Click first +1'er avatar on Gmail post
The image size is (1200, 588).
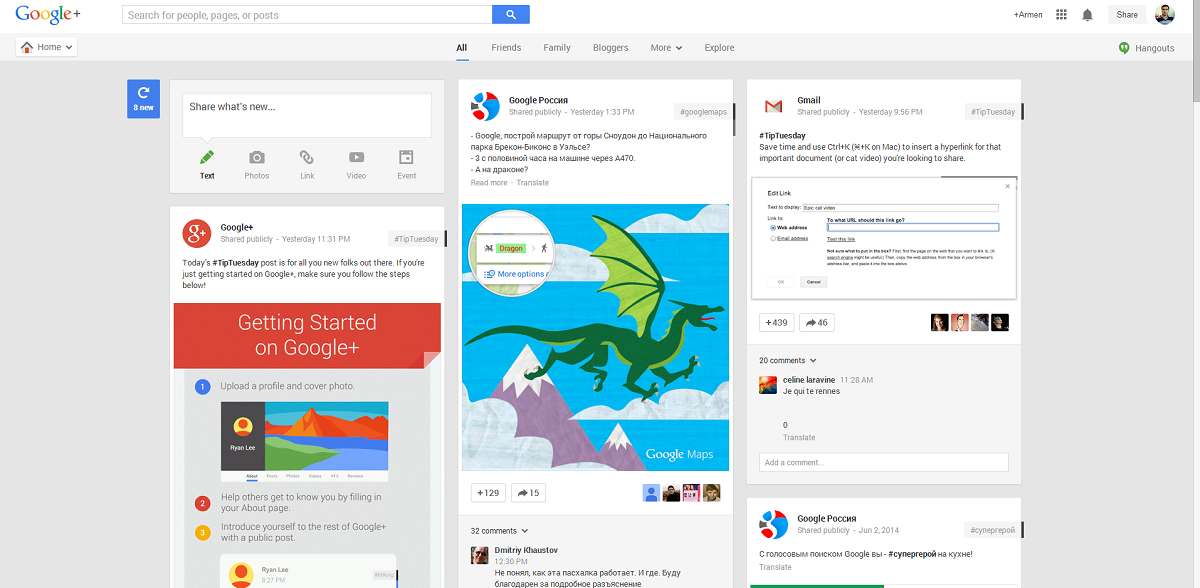[939, 322]
